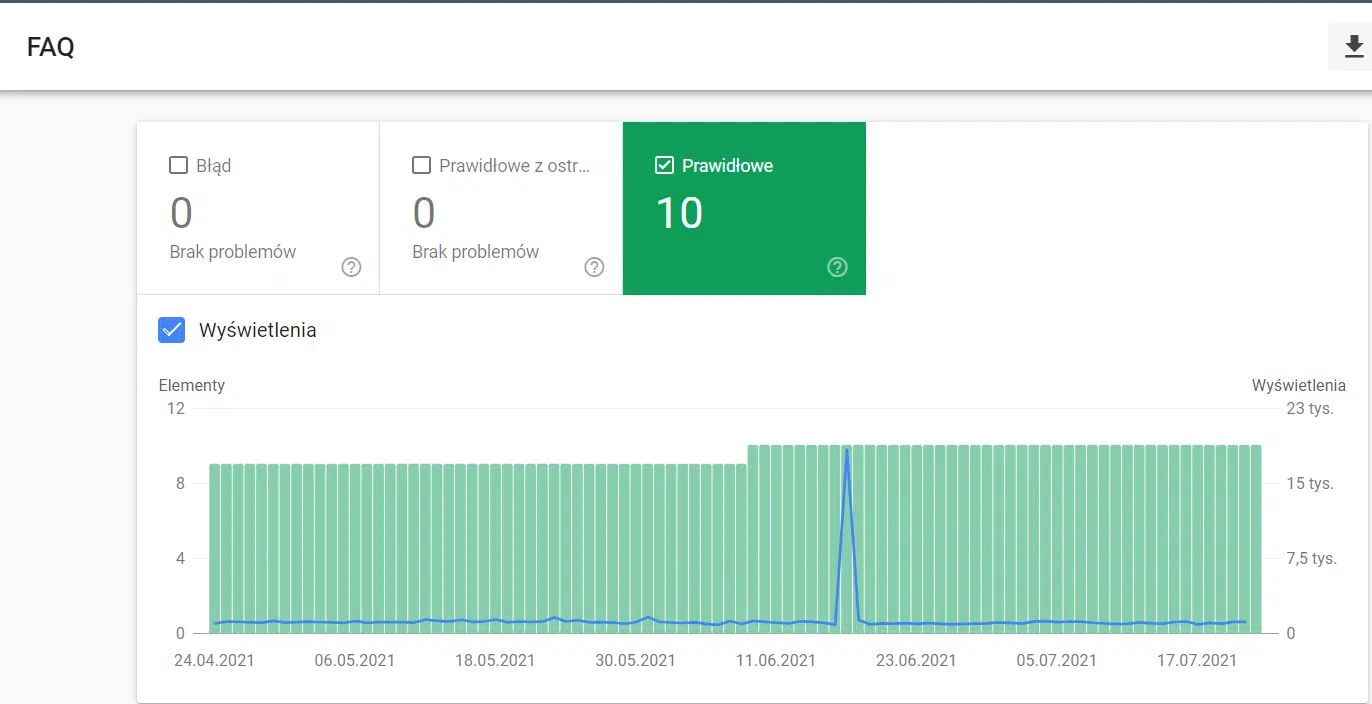Click the 30.05.2021 date label
Viewport: 1372px width, 704px height.
click(635, 661)
